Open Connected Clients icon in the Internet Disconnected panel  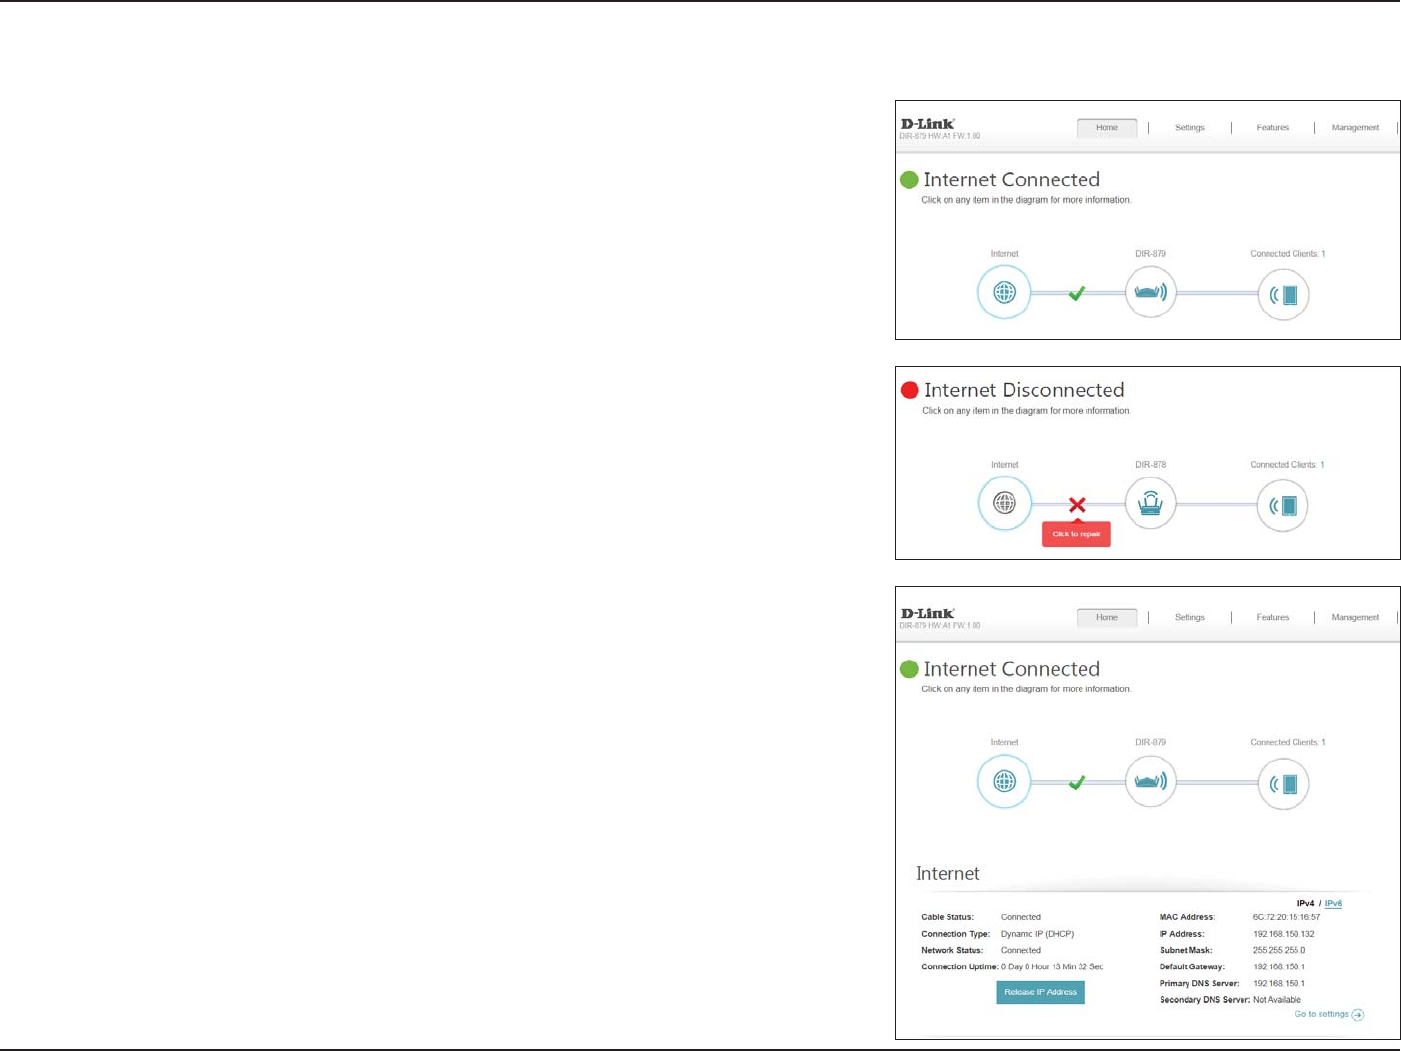point(1283,505)
